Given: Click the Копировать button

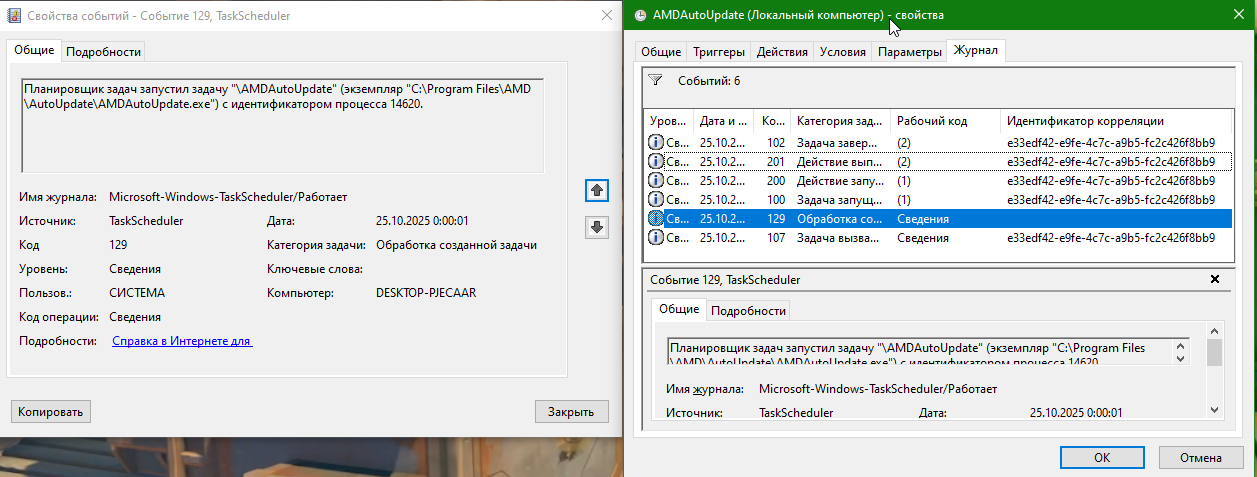Looking at the screenshot, I should [x=51, y=411].
